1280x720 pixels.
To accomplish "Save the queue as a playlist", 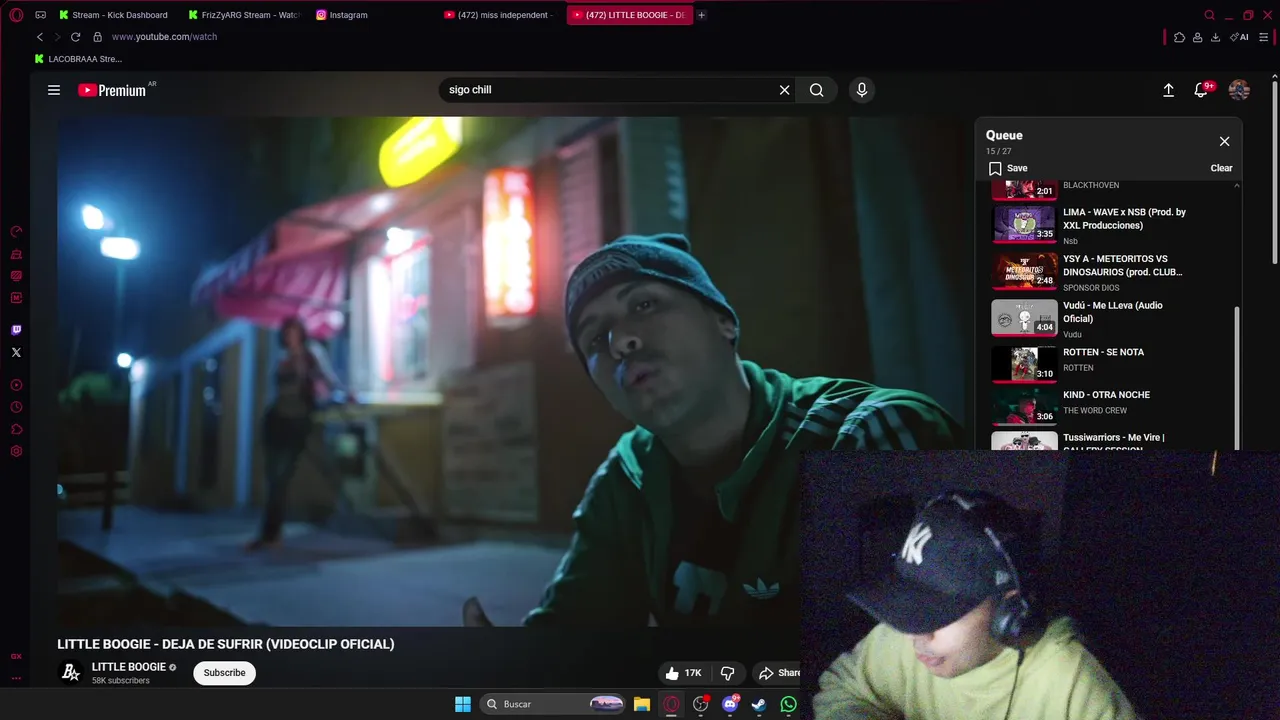I will point(1008,168).
